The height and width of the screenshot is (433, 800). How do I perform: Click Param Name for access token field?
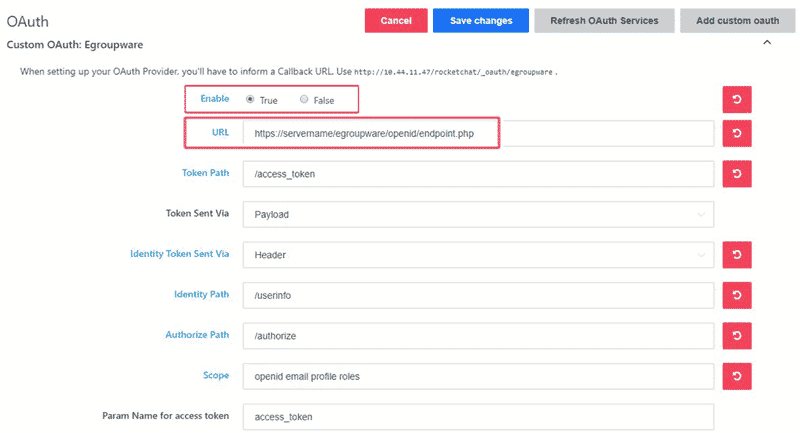[478, 417]
